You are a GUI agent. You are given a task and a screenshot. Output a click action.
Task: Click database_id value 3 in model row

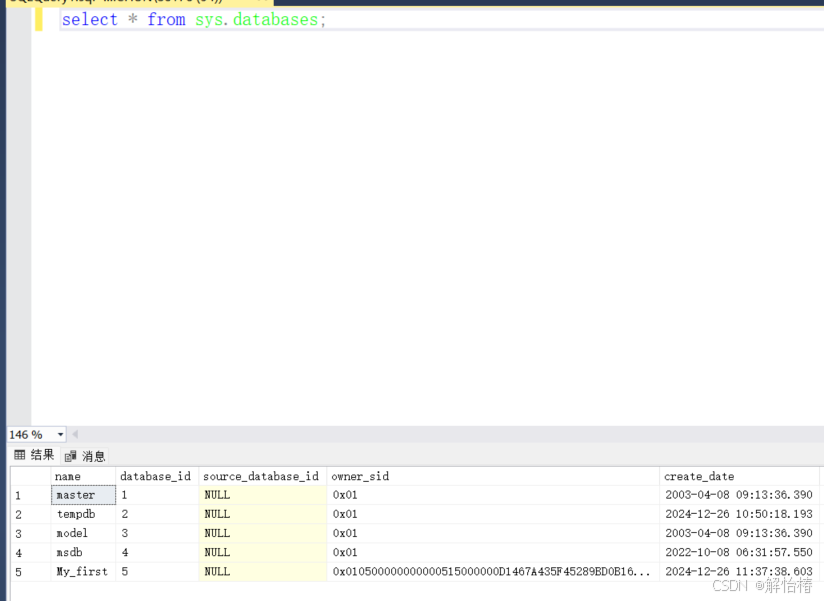[x=157, y=533]
